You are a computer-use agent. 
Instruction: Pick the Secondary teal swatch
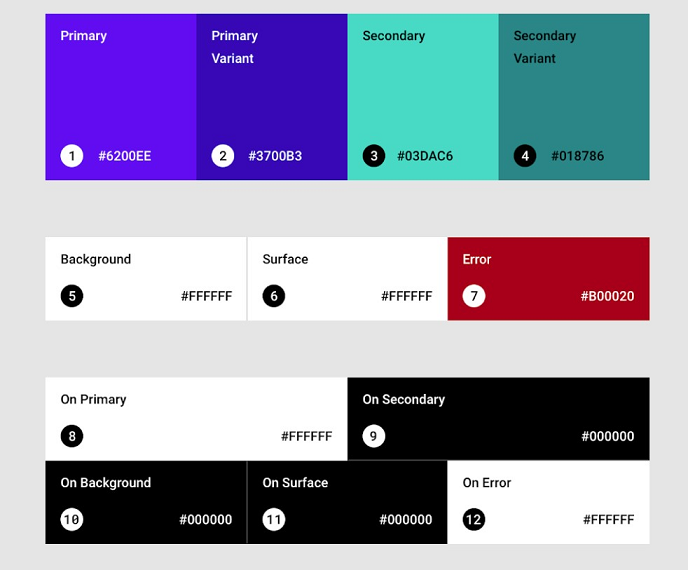[423, 97]
